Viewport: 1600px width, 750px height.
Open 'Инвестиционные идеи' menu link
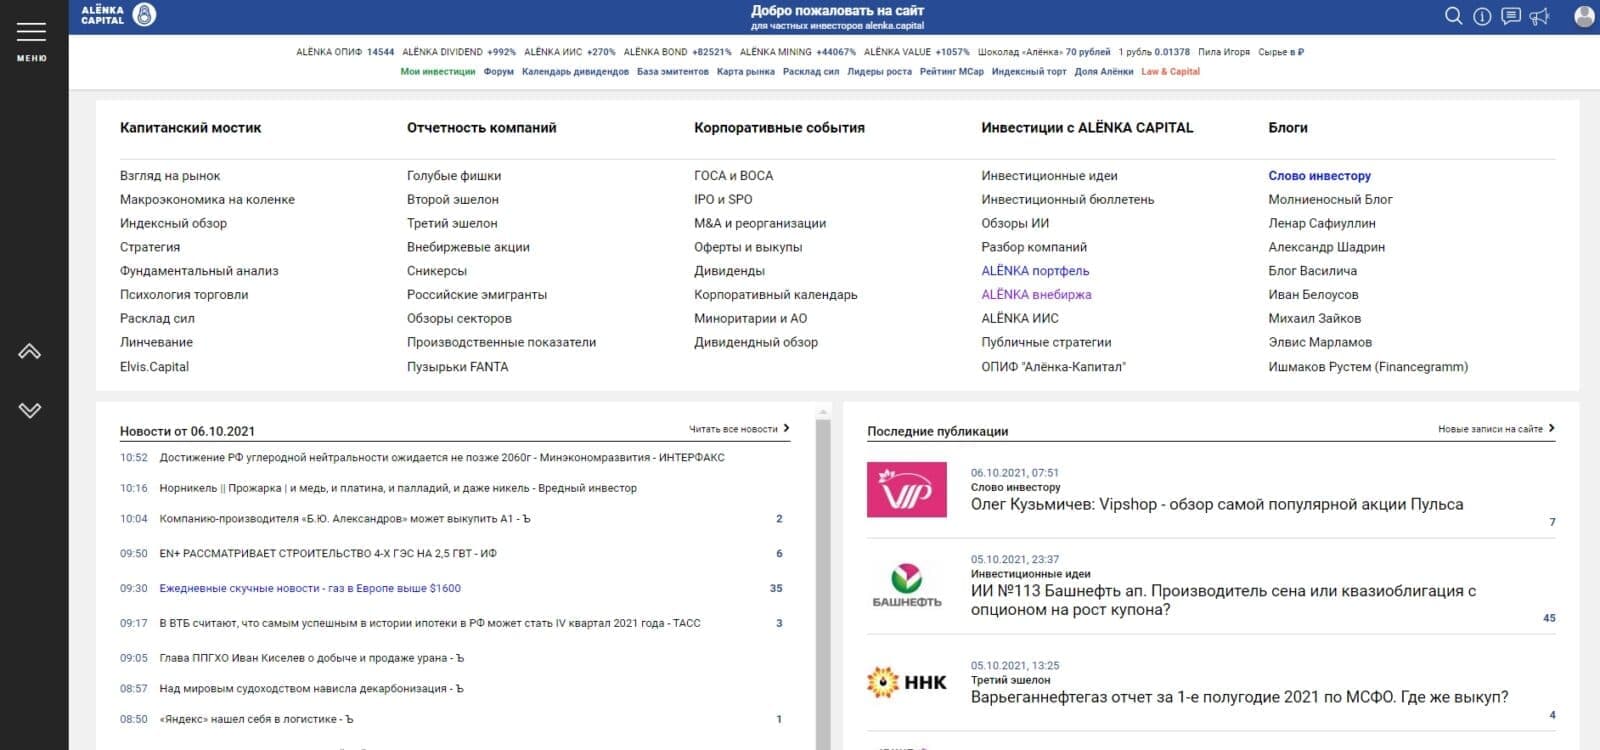click(1049, 176)
